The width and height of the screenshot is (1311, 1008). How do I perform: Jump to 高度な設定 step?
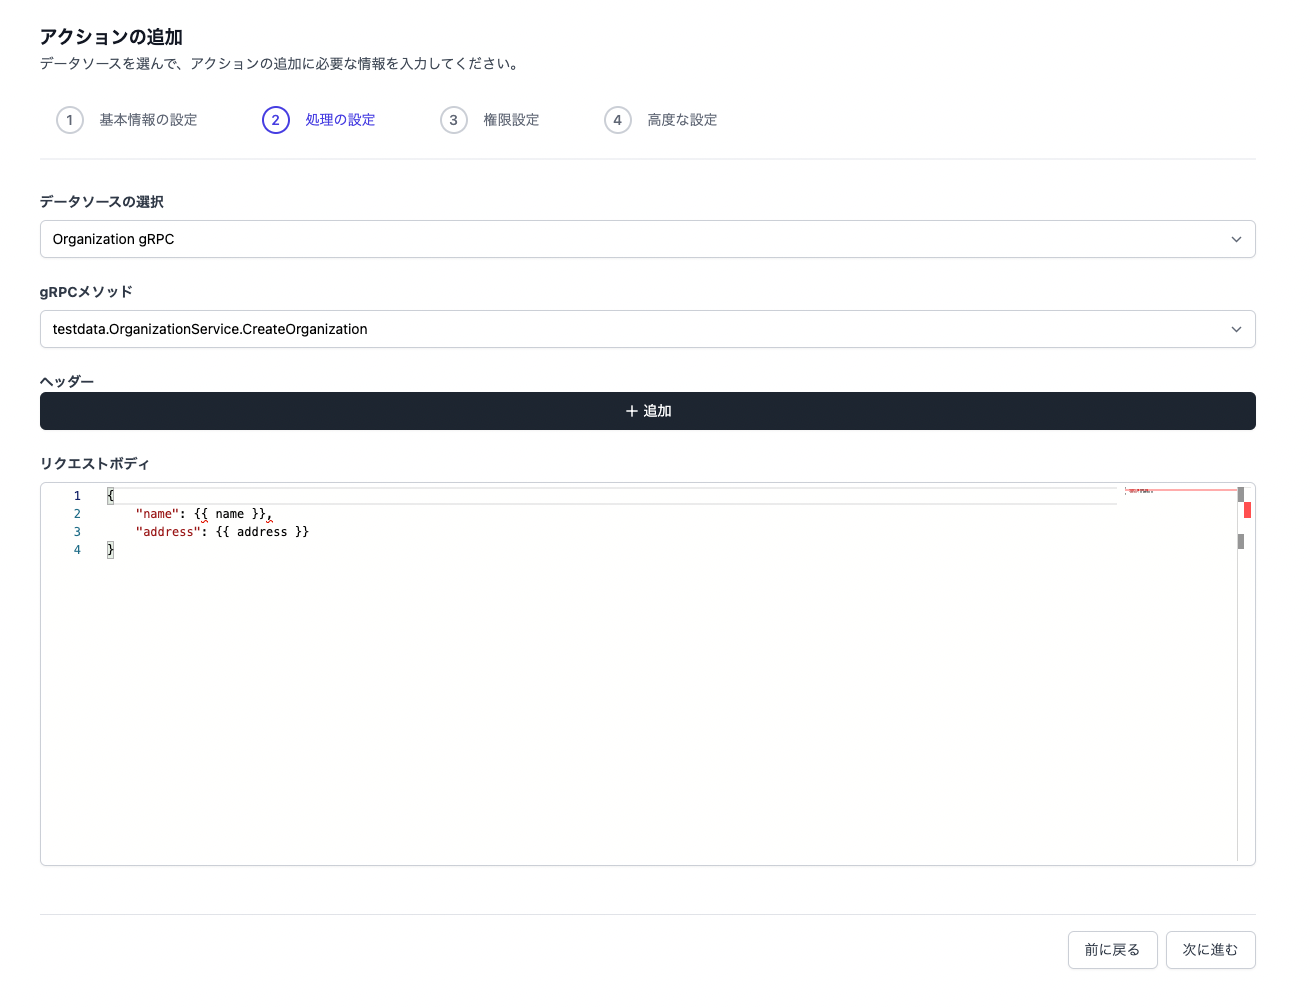(x=682, y=120)
